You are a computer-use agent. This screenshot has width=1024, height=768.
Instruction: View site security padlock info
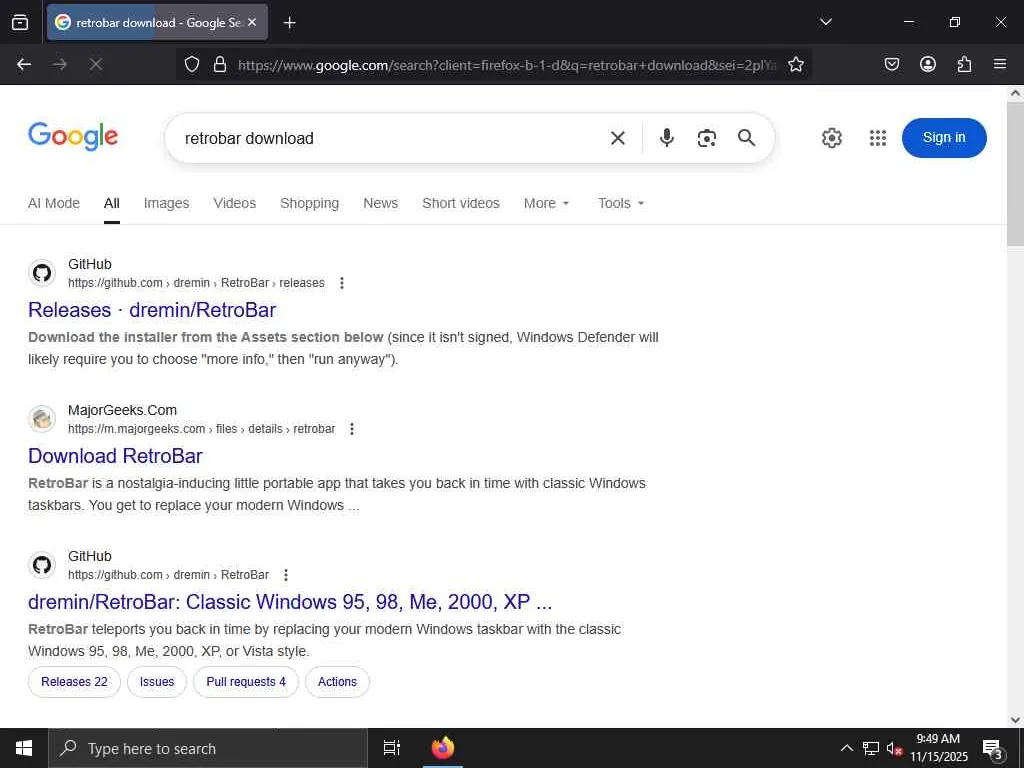[220, 65]
